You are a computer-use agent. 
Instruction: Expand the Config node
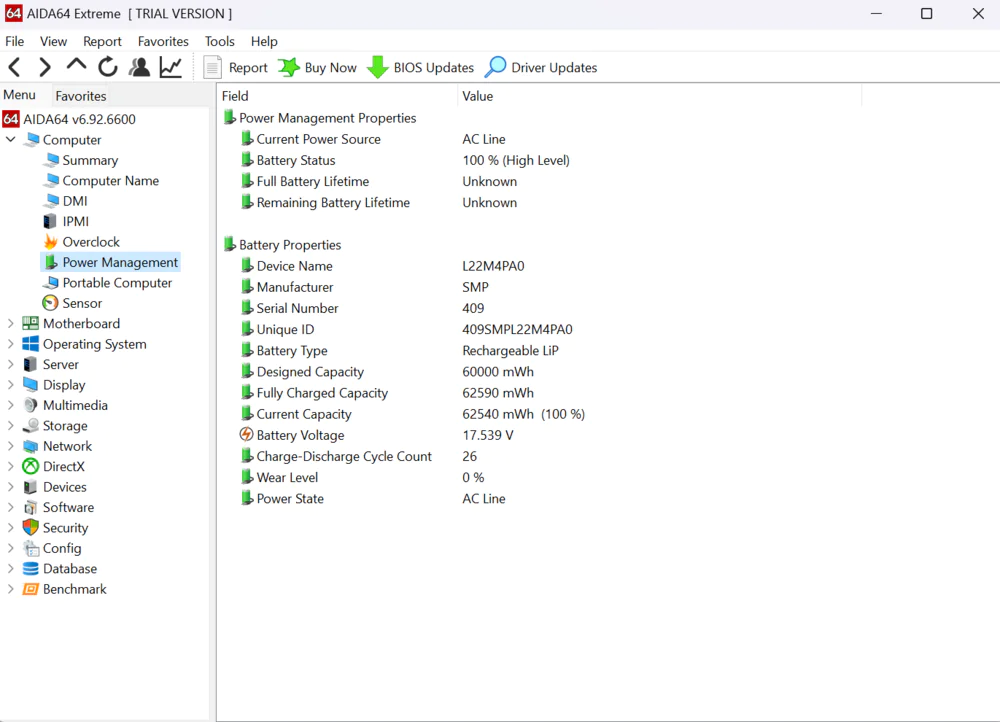pyautogui.click(x=11, y=548)
